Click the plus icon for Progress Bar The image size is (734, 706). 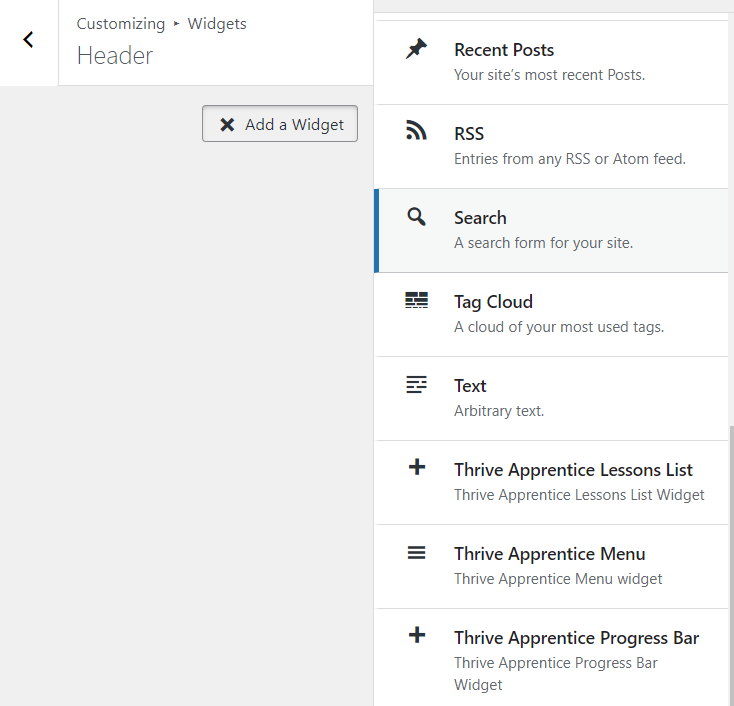[417, 636]
